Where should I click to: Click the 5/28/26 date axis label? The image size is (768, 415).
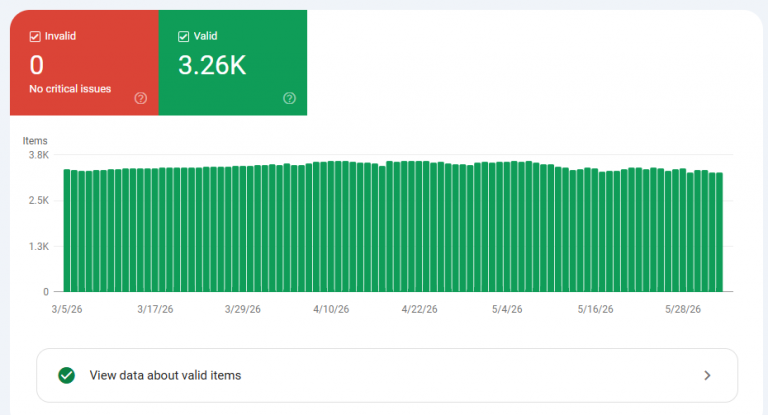[x=683, y=309]
